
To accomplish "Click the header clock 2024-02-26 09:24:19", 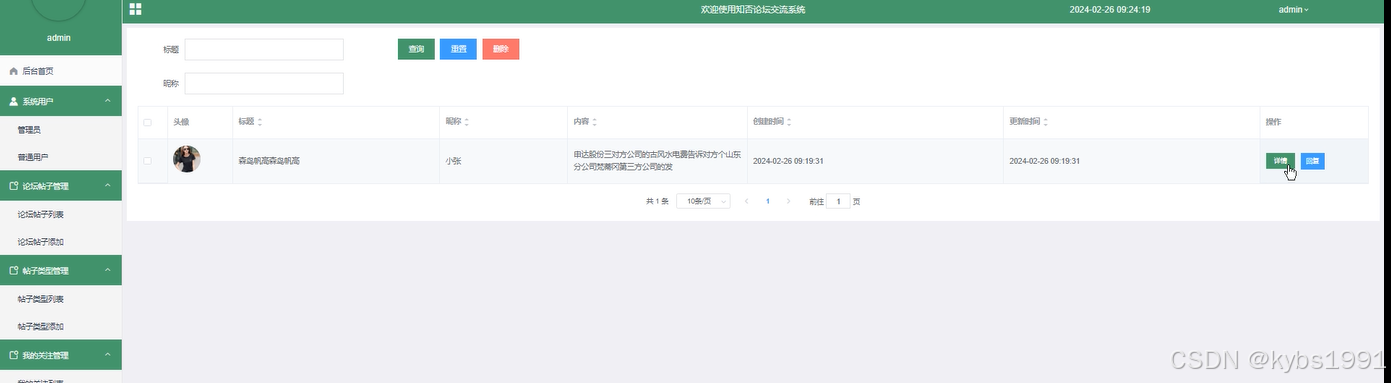I will point(1110,9).
